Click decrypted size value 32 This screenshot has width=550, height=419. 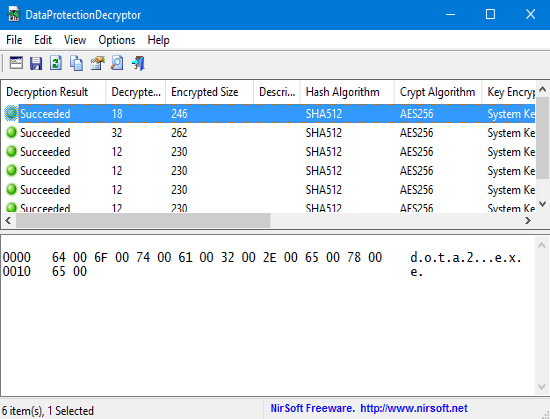point(117,133)
